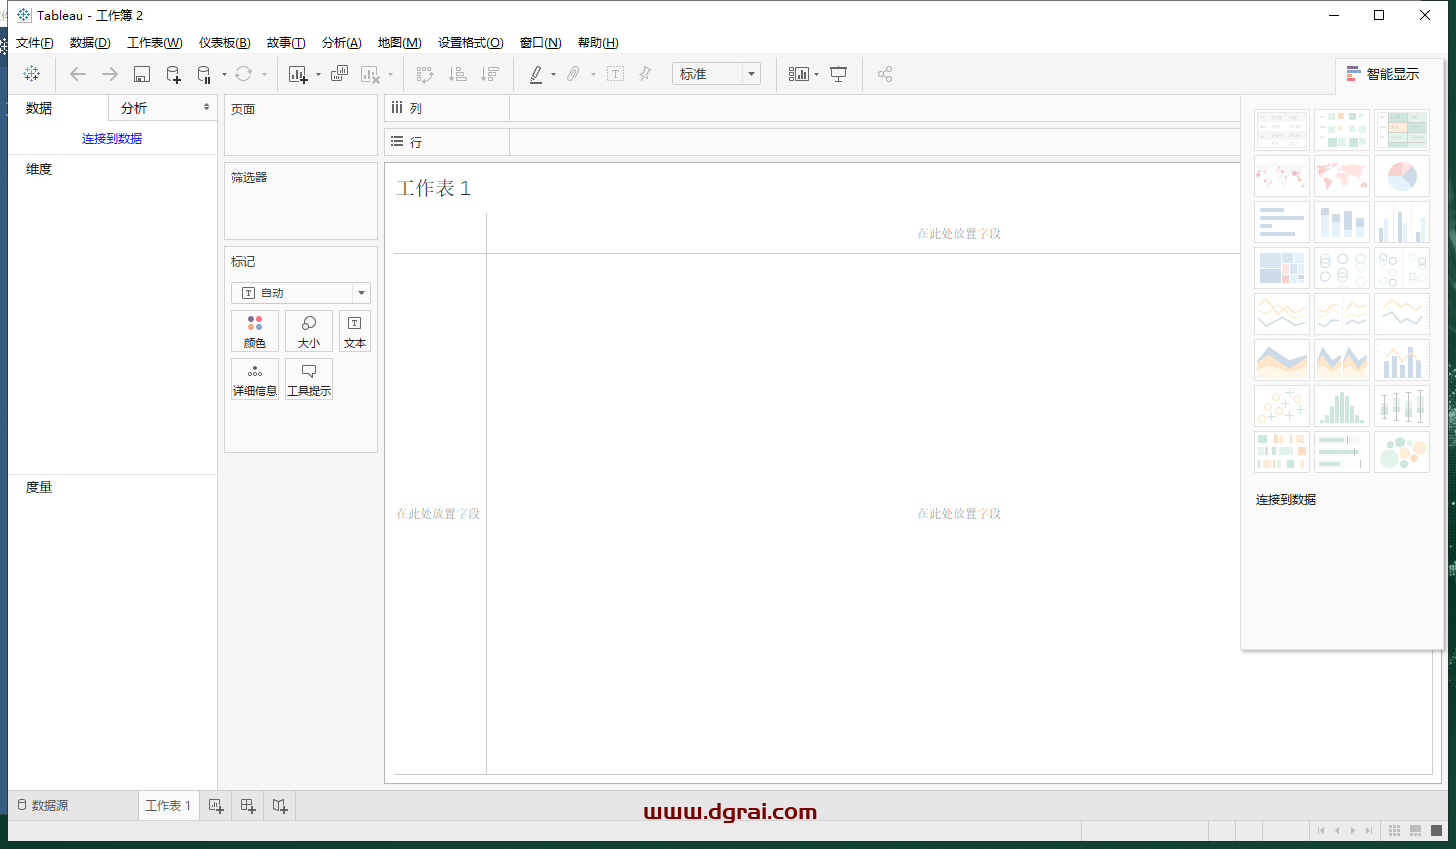Select the box plot thumbnail in Show Me
Screen dimensions: 1456x849
(1402, 406)
